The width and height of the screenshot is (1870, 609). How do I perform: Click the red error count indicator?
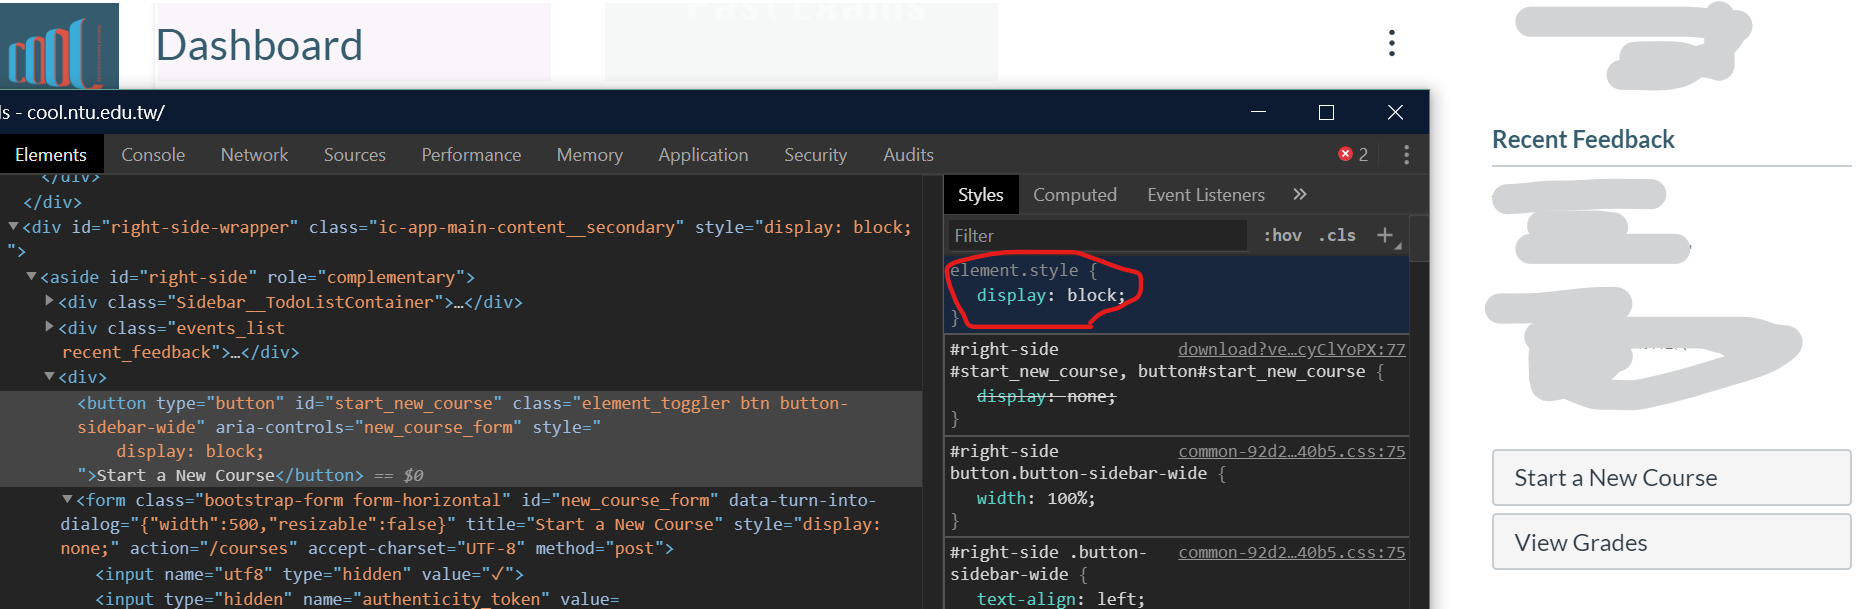(1353, 155)
